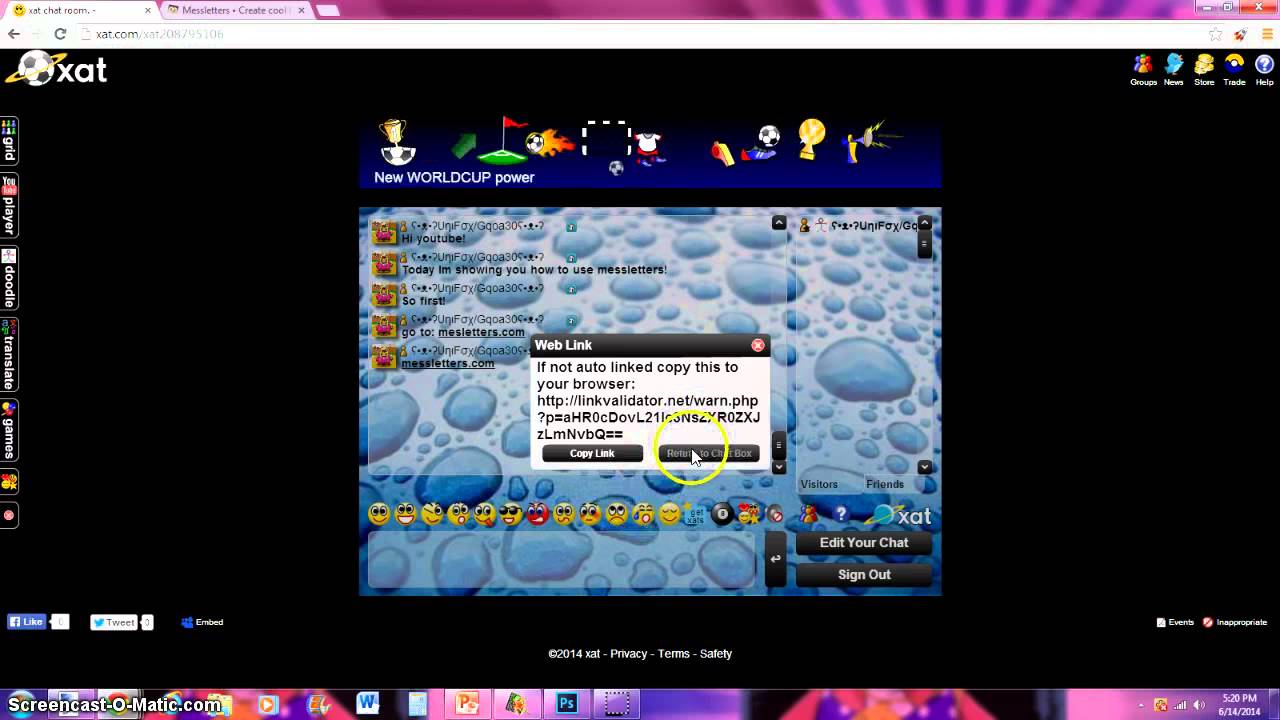The image size is (1280, 720).
Task: Click the New WORLDCUP power banner
Action: tap(650, 152)
